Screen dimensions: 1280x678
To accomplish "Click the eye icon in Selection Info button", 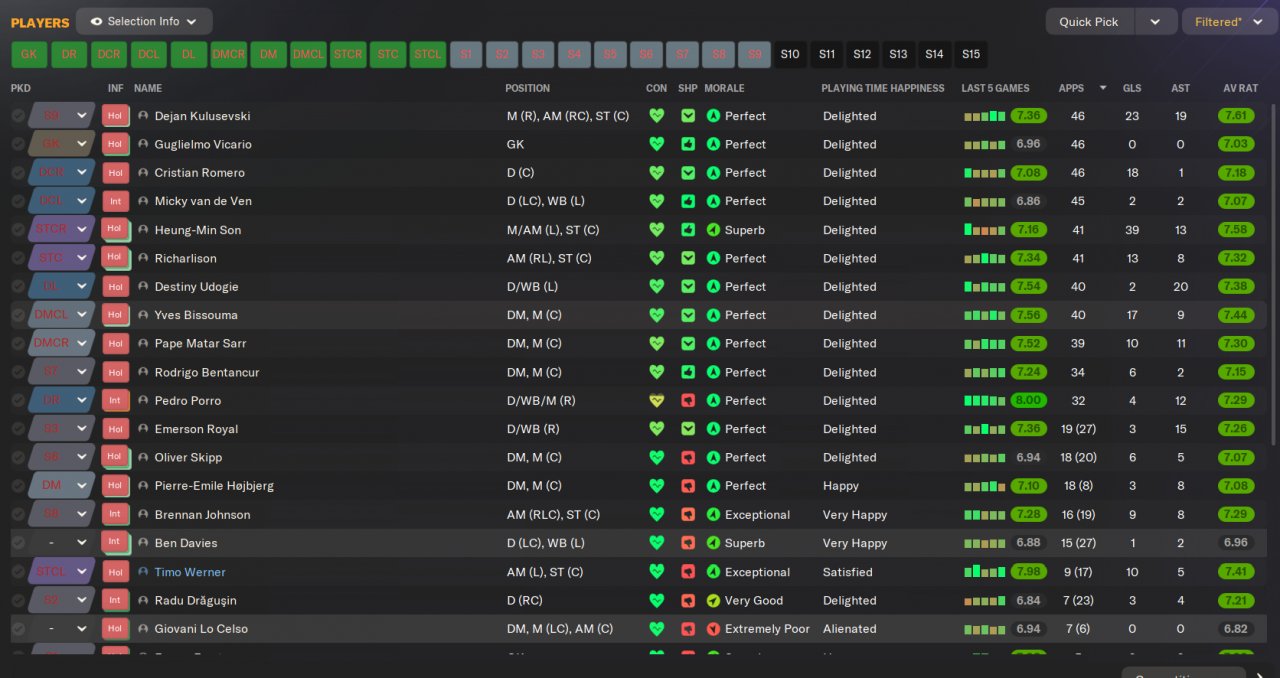I will [96, 21].
